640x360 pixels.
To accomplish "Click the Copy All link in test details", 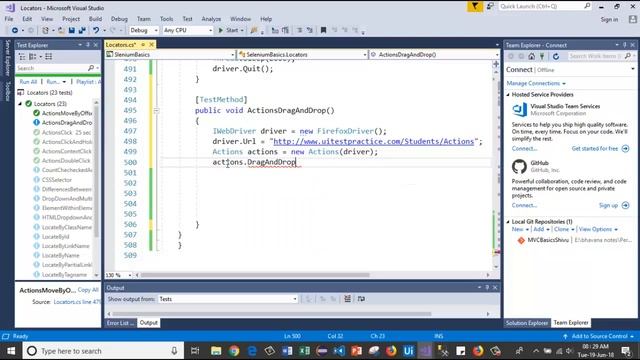I will click(88, 290).
